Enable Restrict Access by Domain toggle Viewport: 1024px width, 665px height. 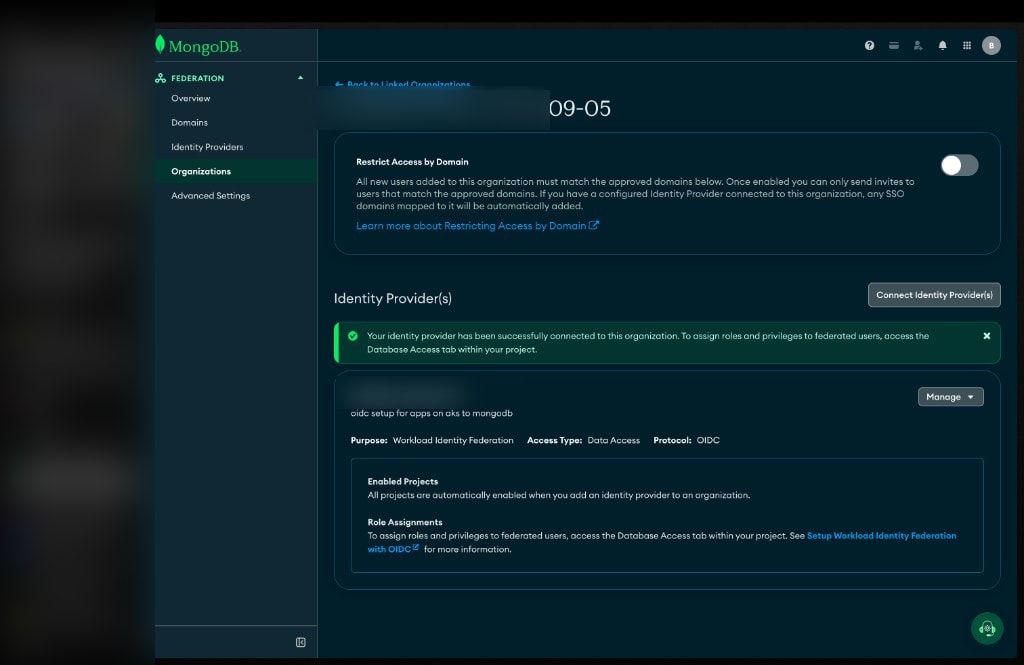[959, 165]
